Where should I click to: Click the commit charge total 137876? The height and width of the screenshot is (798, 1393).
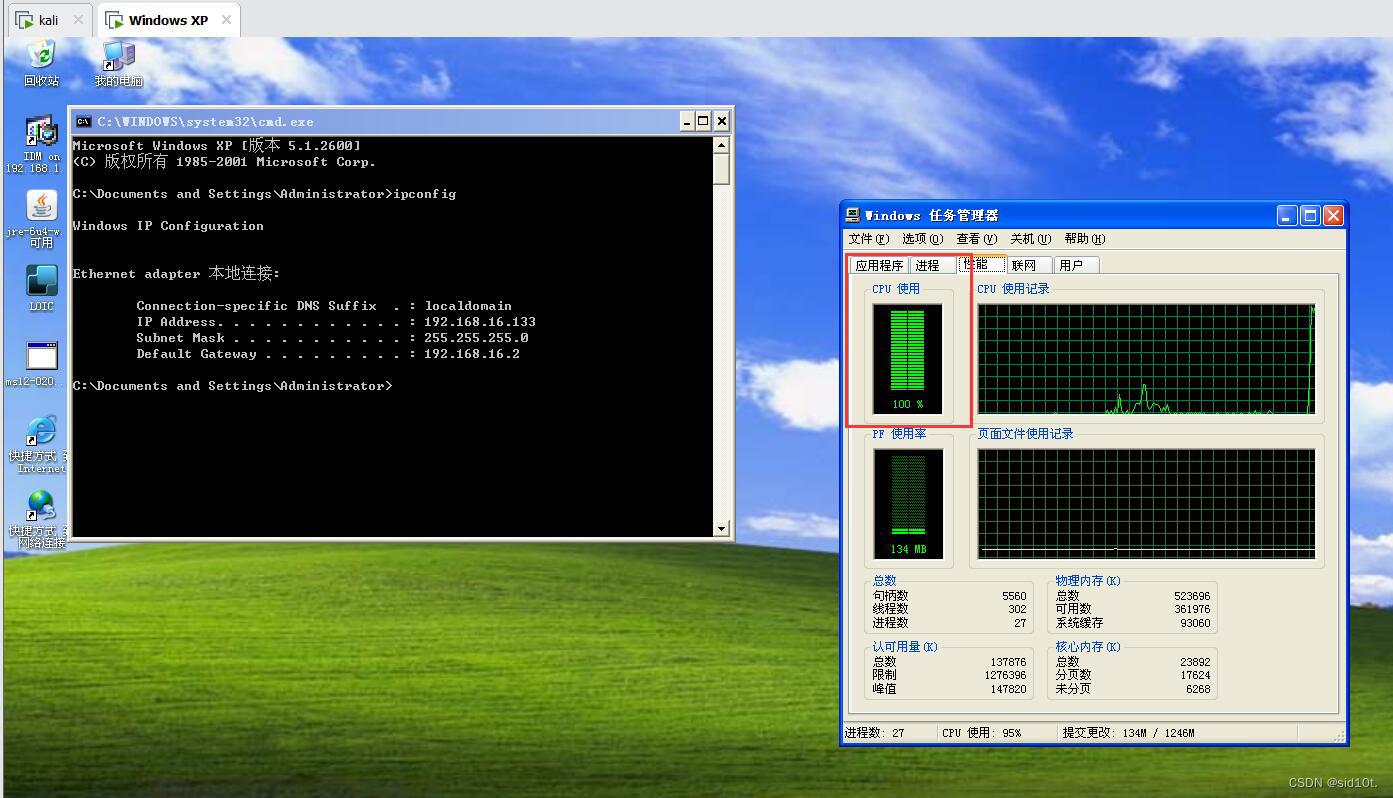[x=1008, y=662]
